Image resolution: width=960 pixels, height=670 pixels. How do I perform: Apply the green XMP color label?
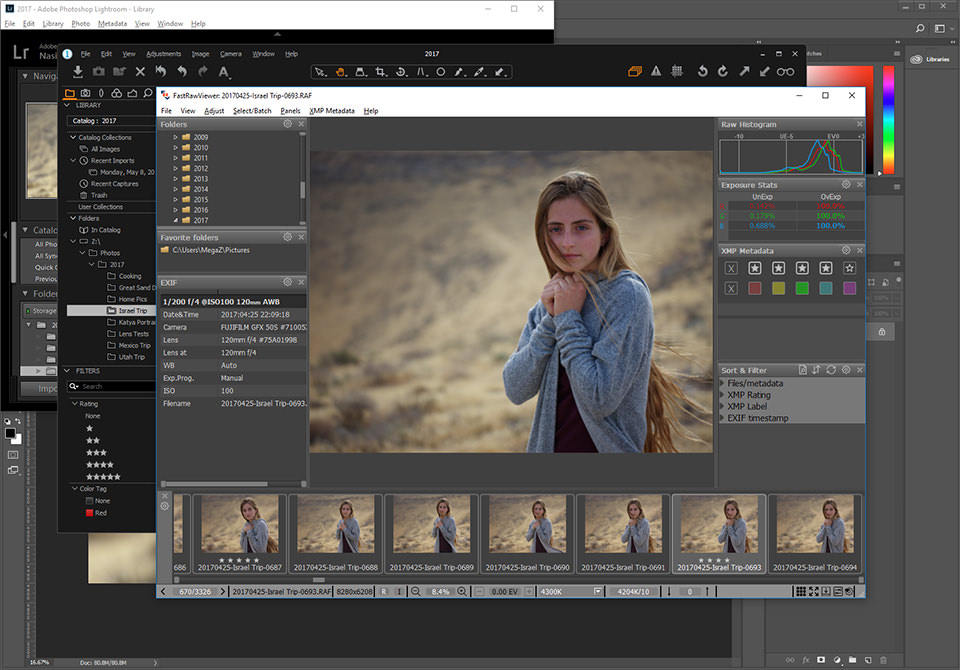coord(802,288)
